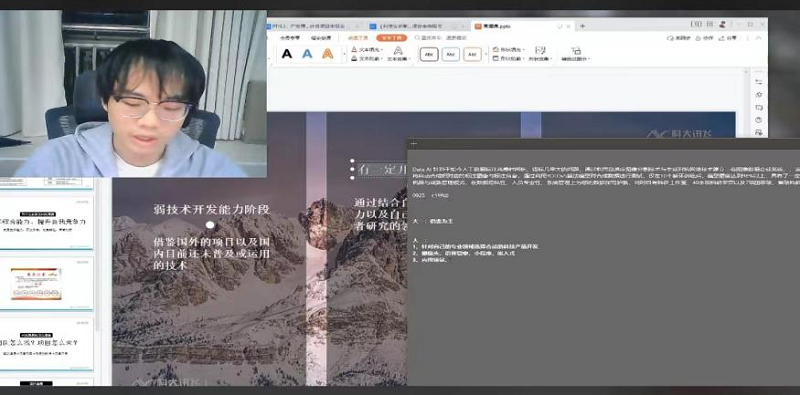Open the shape effects (形状效果) dropdown

540,54
